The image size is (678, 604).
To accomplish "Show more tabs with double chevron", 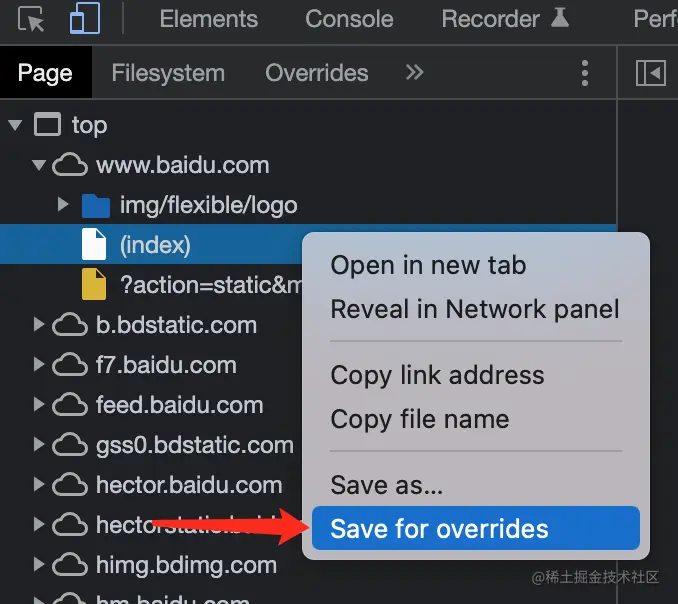I will coord(414,73).
